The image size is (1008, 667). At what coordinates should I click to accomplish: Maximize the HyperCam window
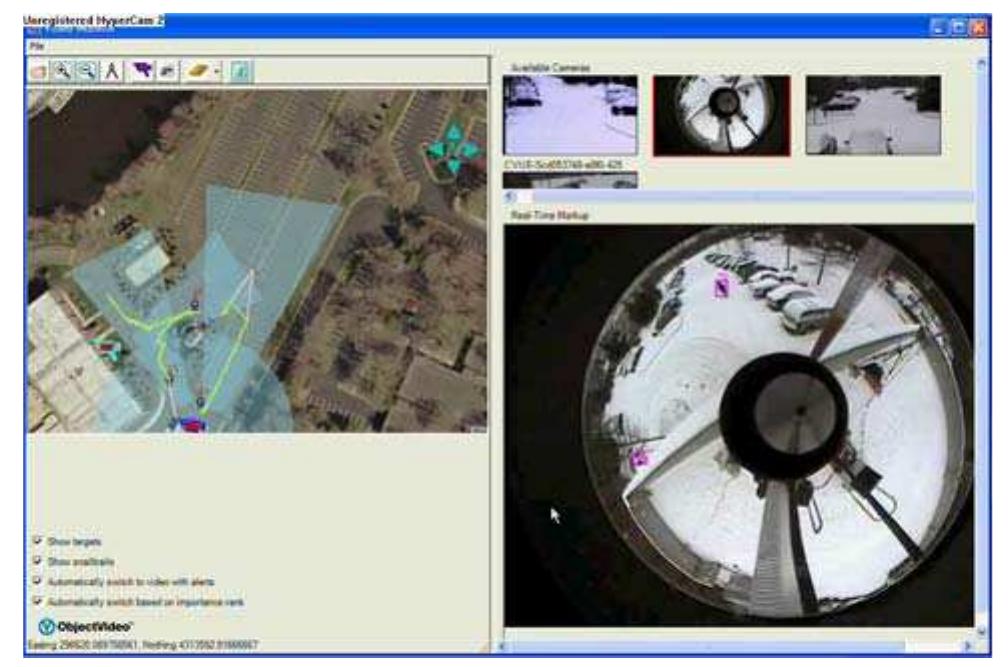(958, 27)
